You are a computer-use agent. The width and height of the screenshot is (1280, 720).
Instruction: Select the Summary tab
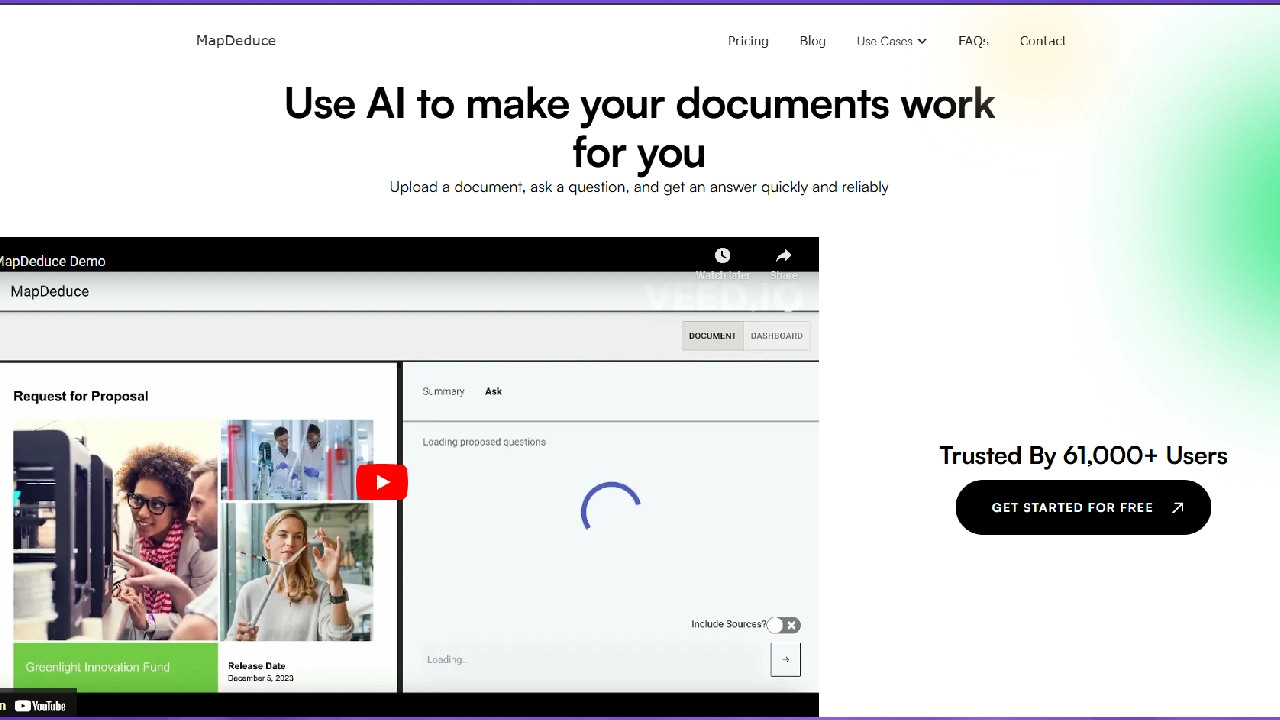443,391
